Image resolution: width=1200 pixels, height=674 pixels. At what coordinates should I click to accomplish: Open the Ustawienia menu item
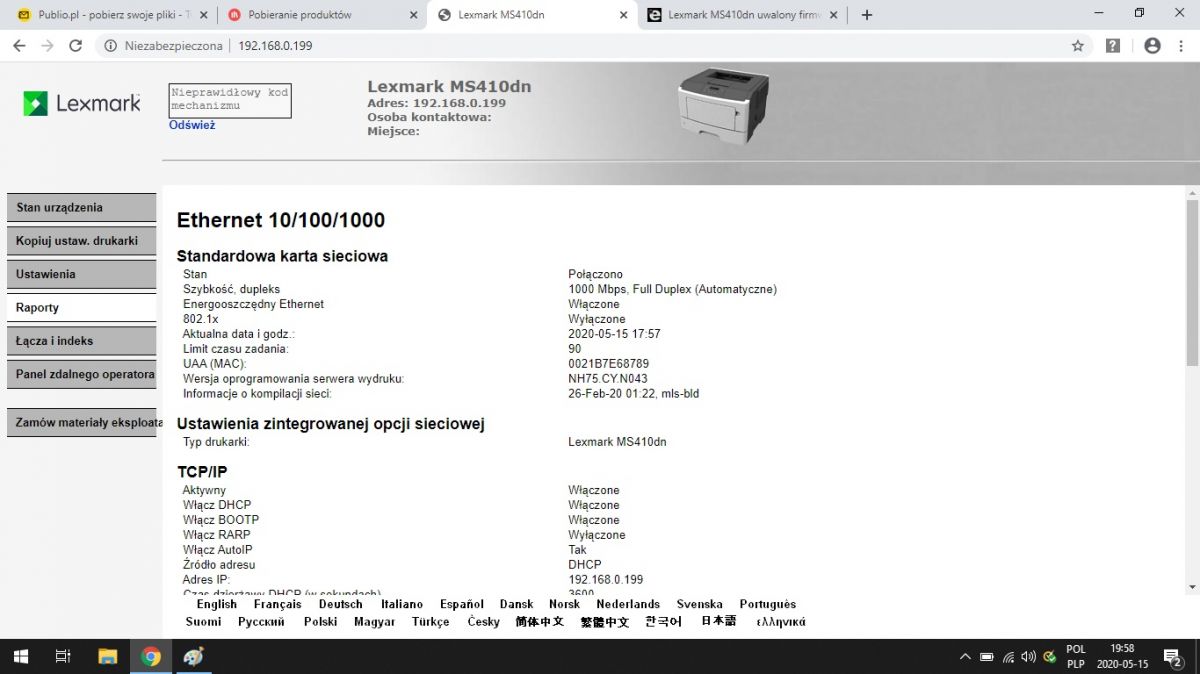click(82, 274)
